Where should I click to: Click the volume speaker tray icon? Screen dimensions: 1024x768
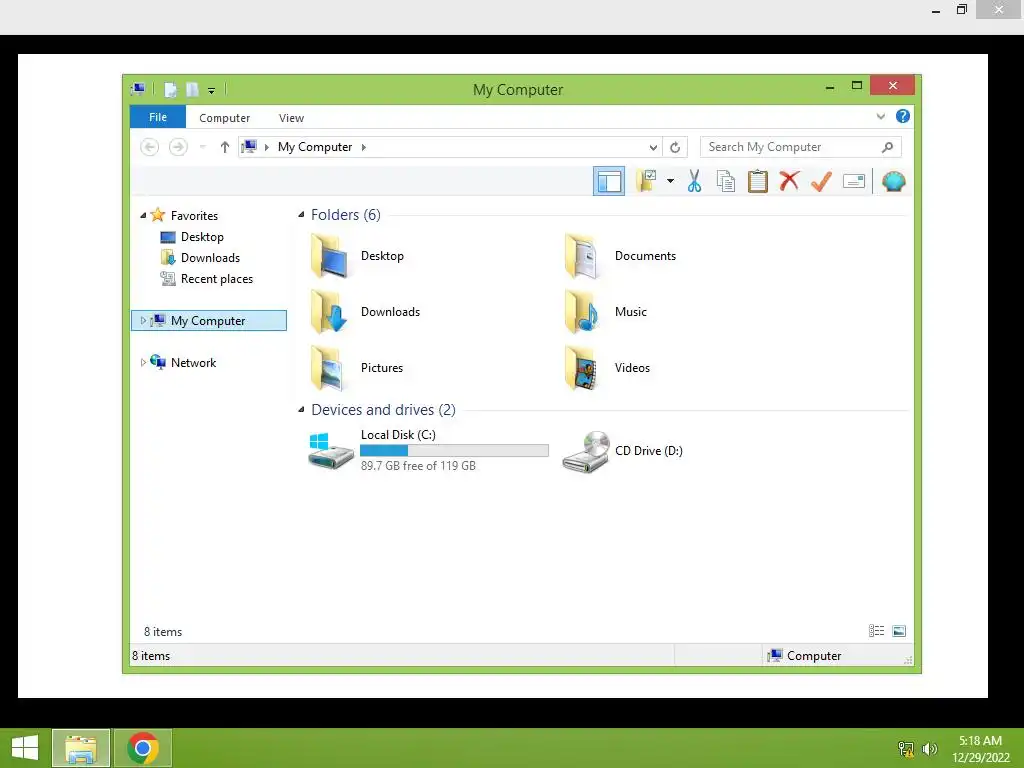(929, 748)
